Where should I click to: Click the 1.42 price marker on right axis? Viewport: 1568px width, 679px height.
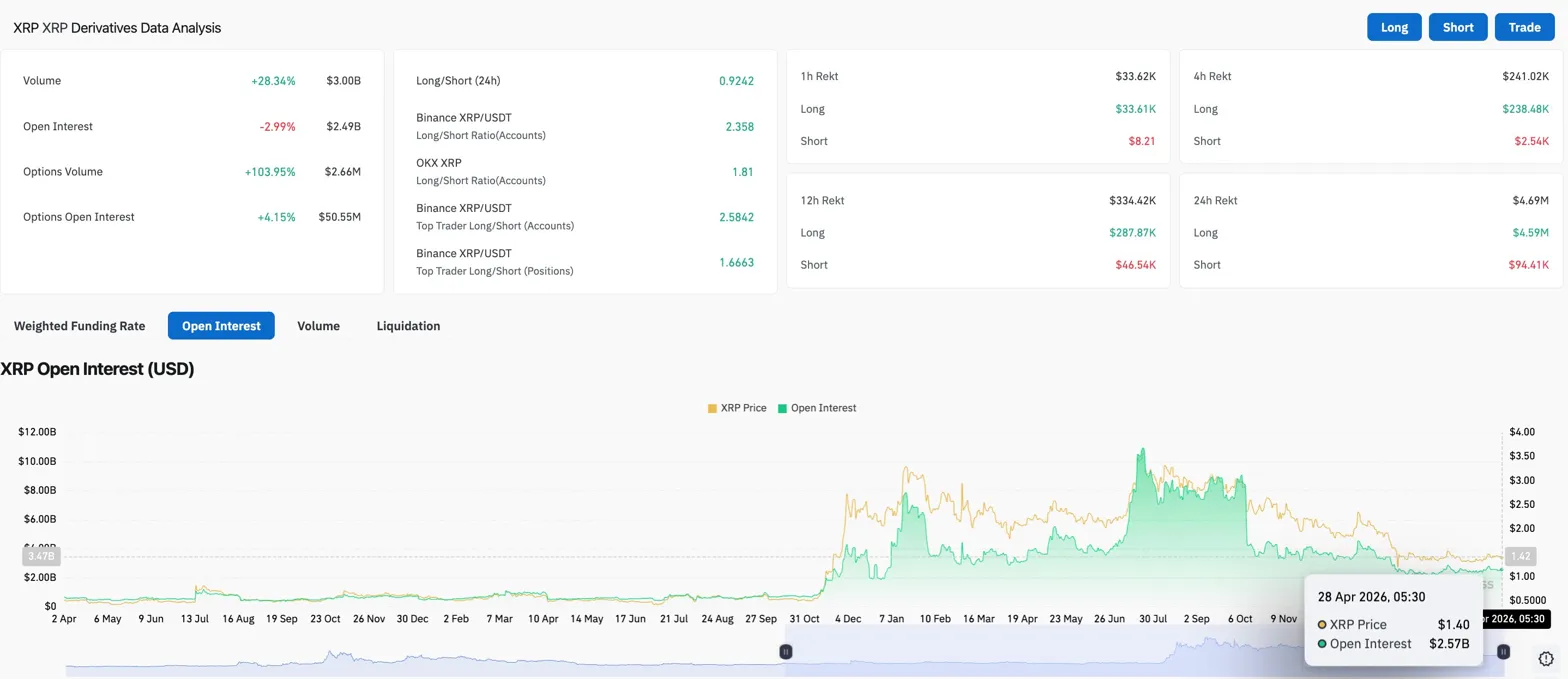(1519, 556)
